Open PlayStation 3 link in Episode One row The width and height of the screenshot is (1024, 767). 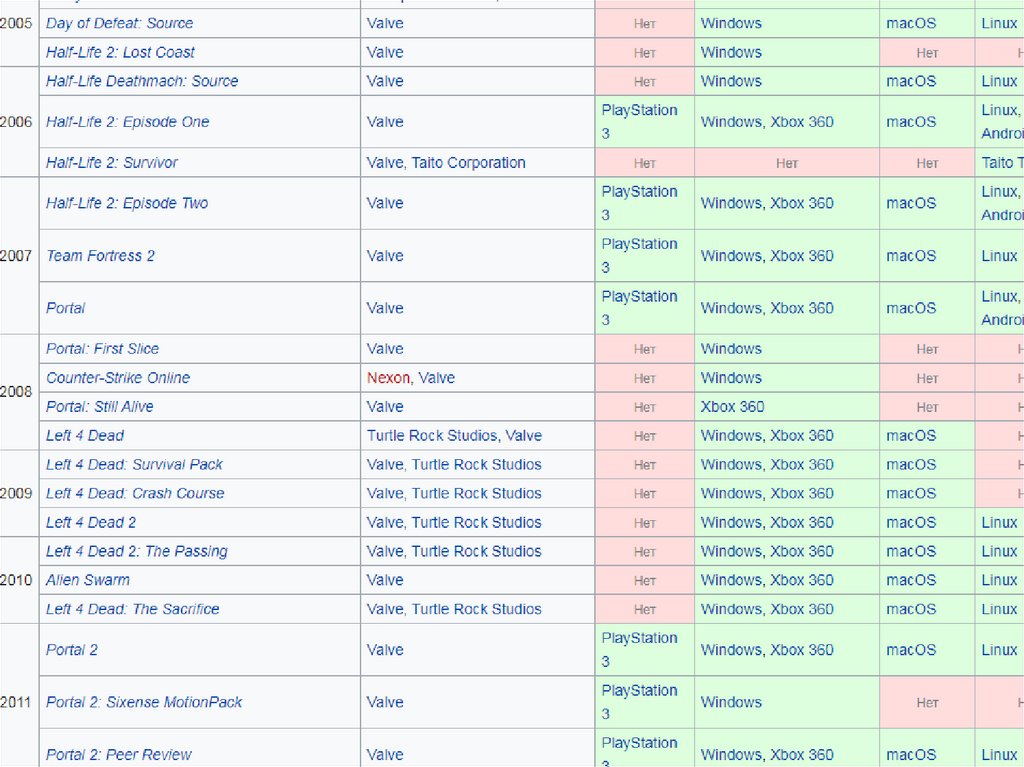point(639,122)
